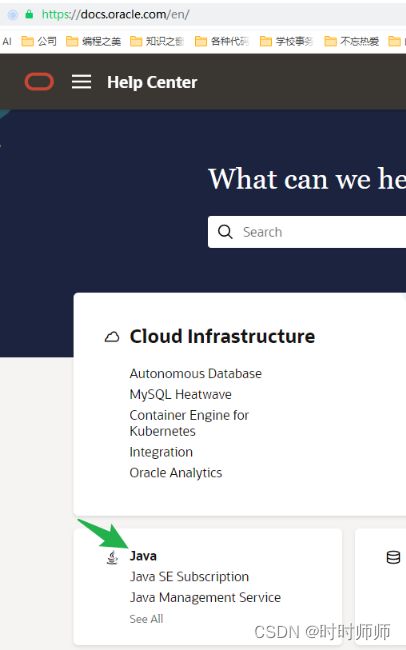Click See All under Java
This screenshot has height=650, width=406.
point(146,619)
